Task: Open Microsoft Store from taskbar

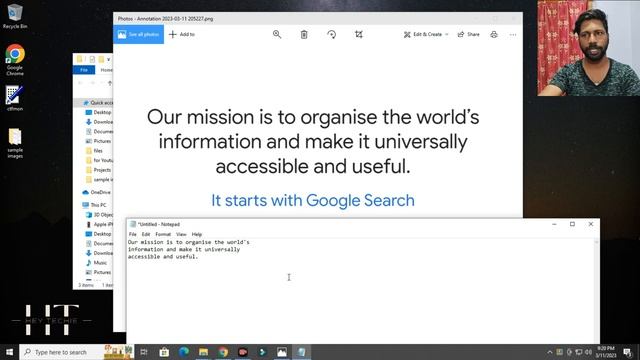Action: click(164, 352)
